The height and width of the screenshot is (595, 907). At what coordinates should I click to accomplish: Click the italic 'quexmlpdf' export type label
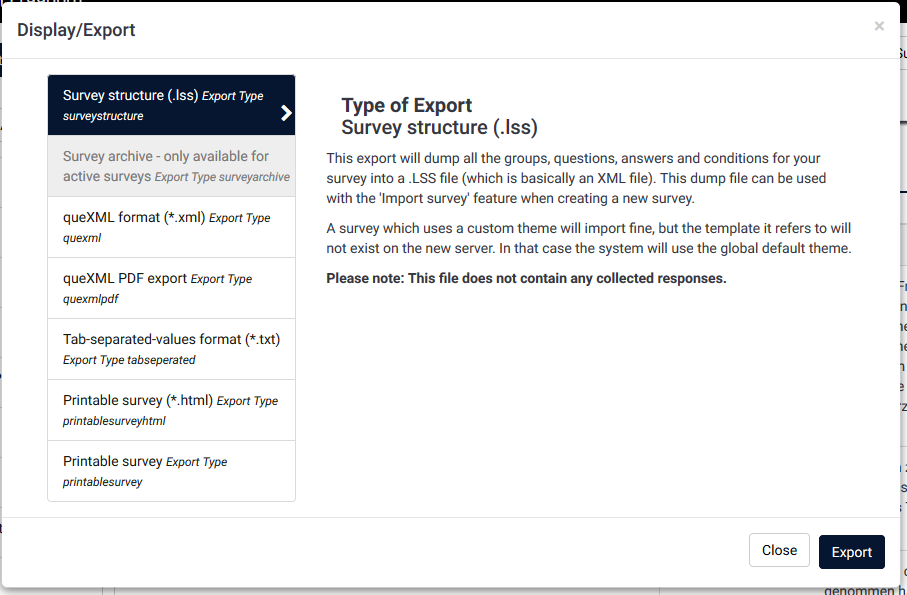click(x=91, y=299)
